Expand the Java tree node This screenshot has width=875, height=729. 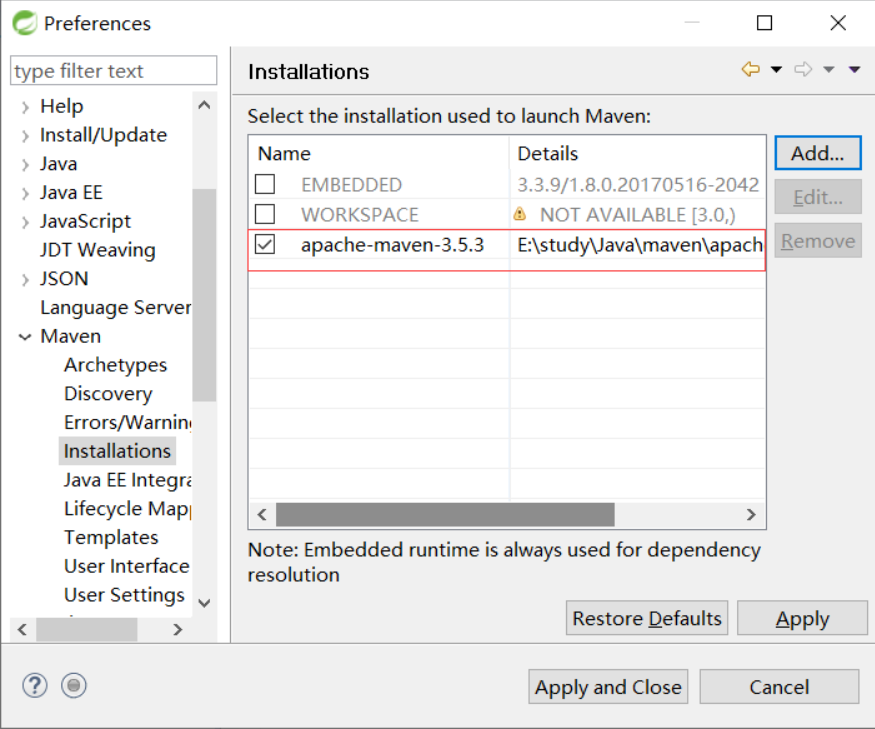[x=25, y=164]
